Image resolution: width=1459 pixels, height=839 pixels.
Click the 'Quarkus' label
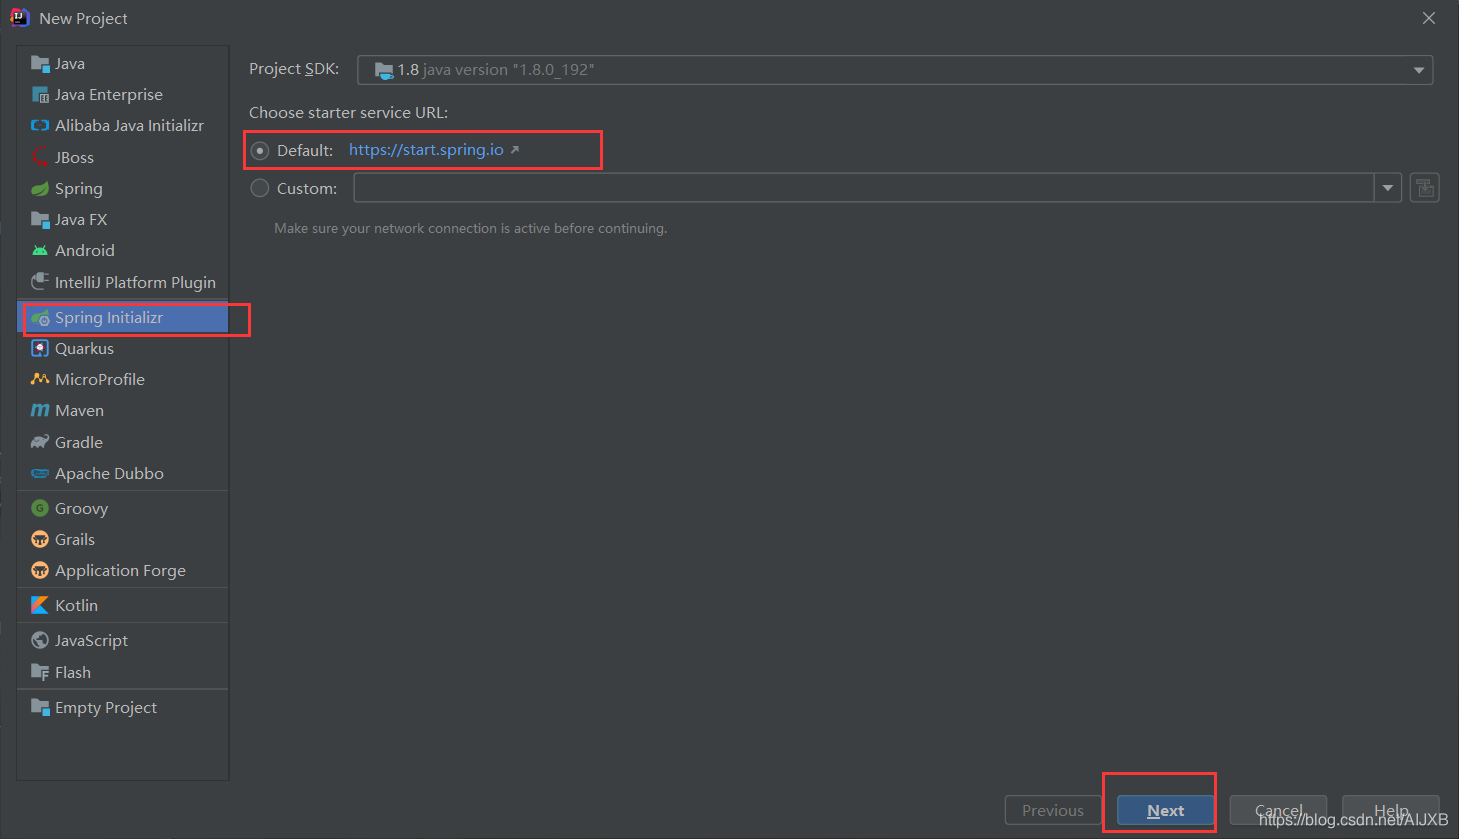point(84,349)
